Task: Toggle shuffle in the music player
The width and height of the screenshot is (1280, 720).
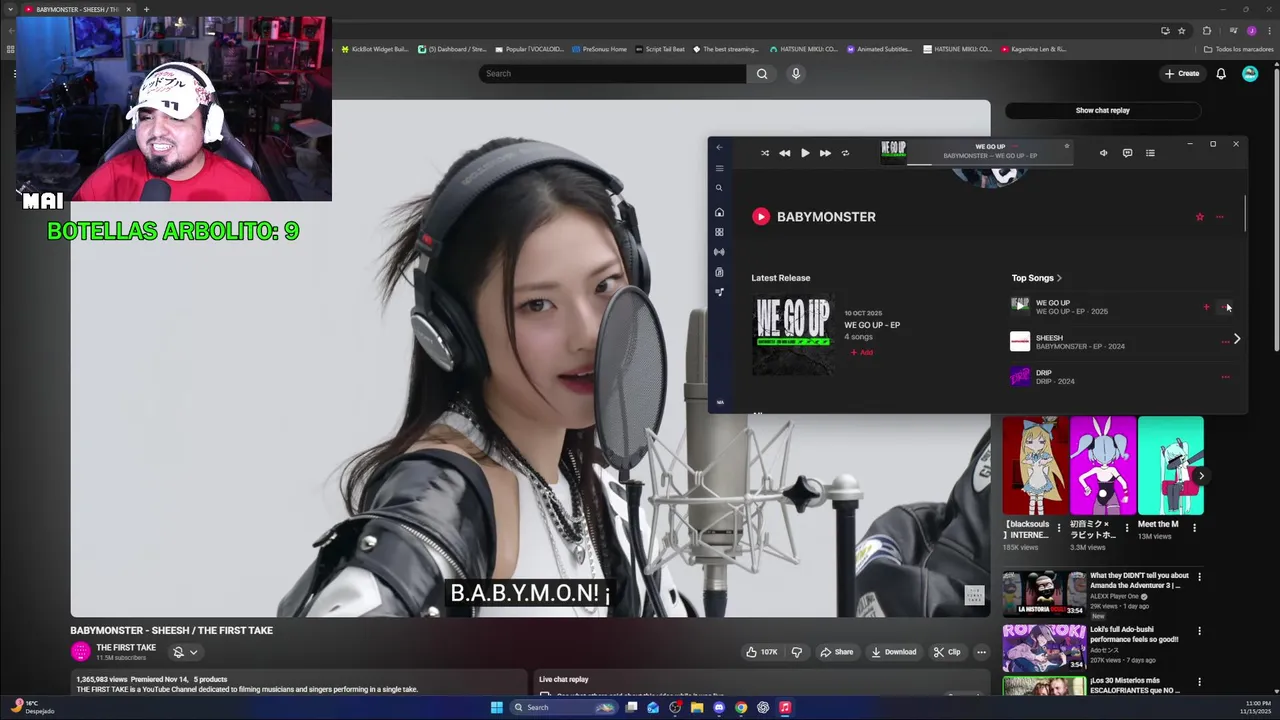Action: (x=765, y=153)
